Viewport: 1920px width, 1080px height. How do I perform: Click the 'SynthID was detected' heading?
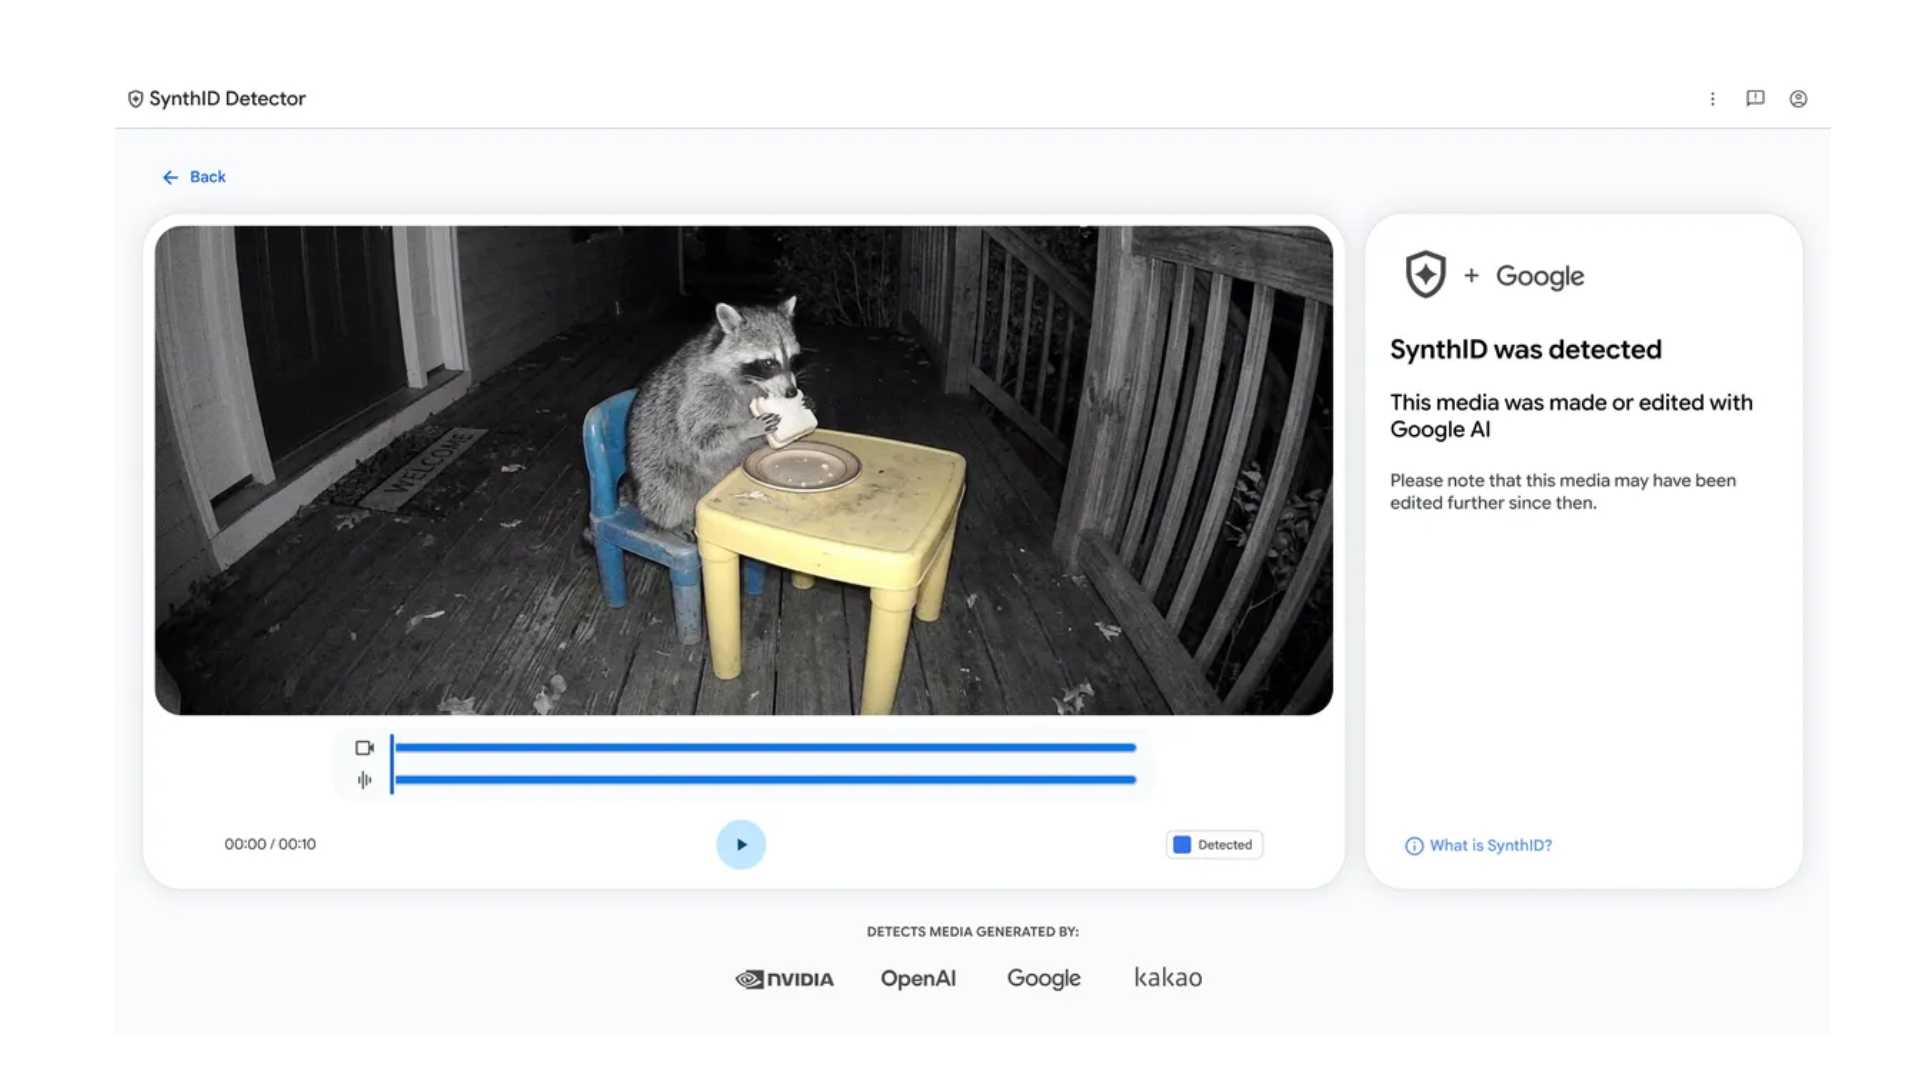[x=1525, y=349]
